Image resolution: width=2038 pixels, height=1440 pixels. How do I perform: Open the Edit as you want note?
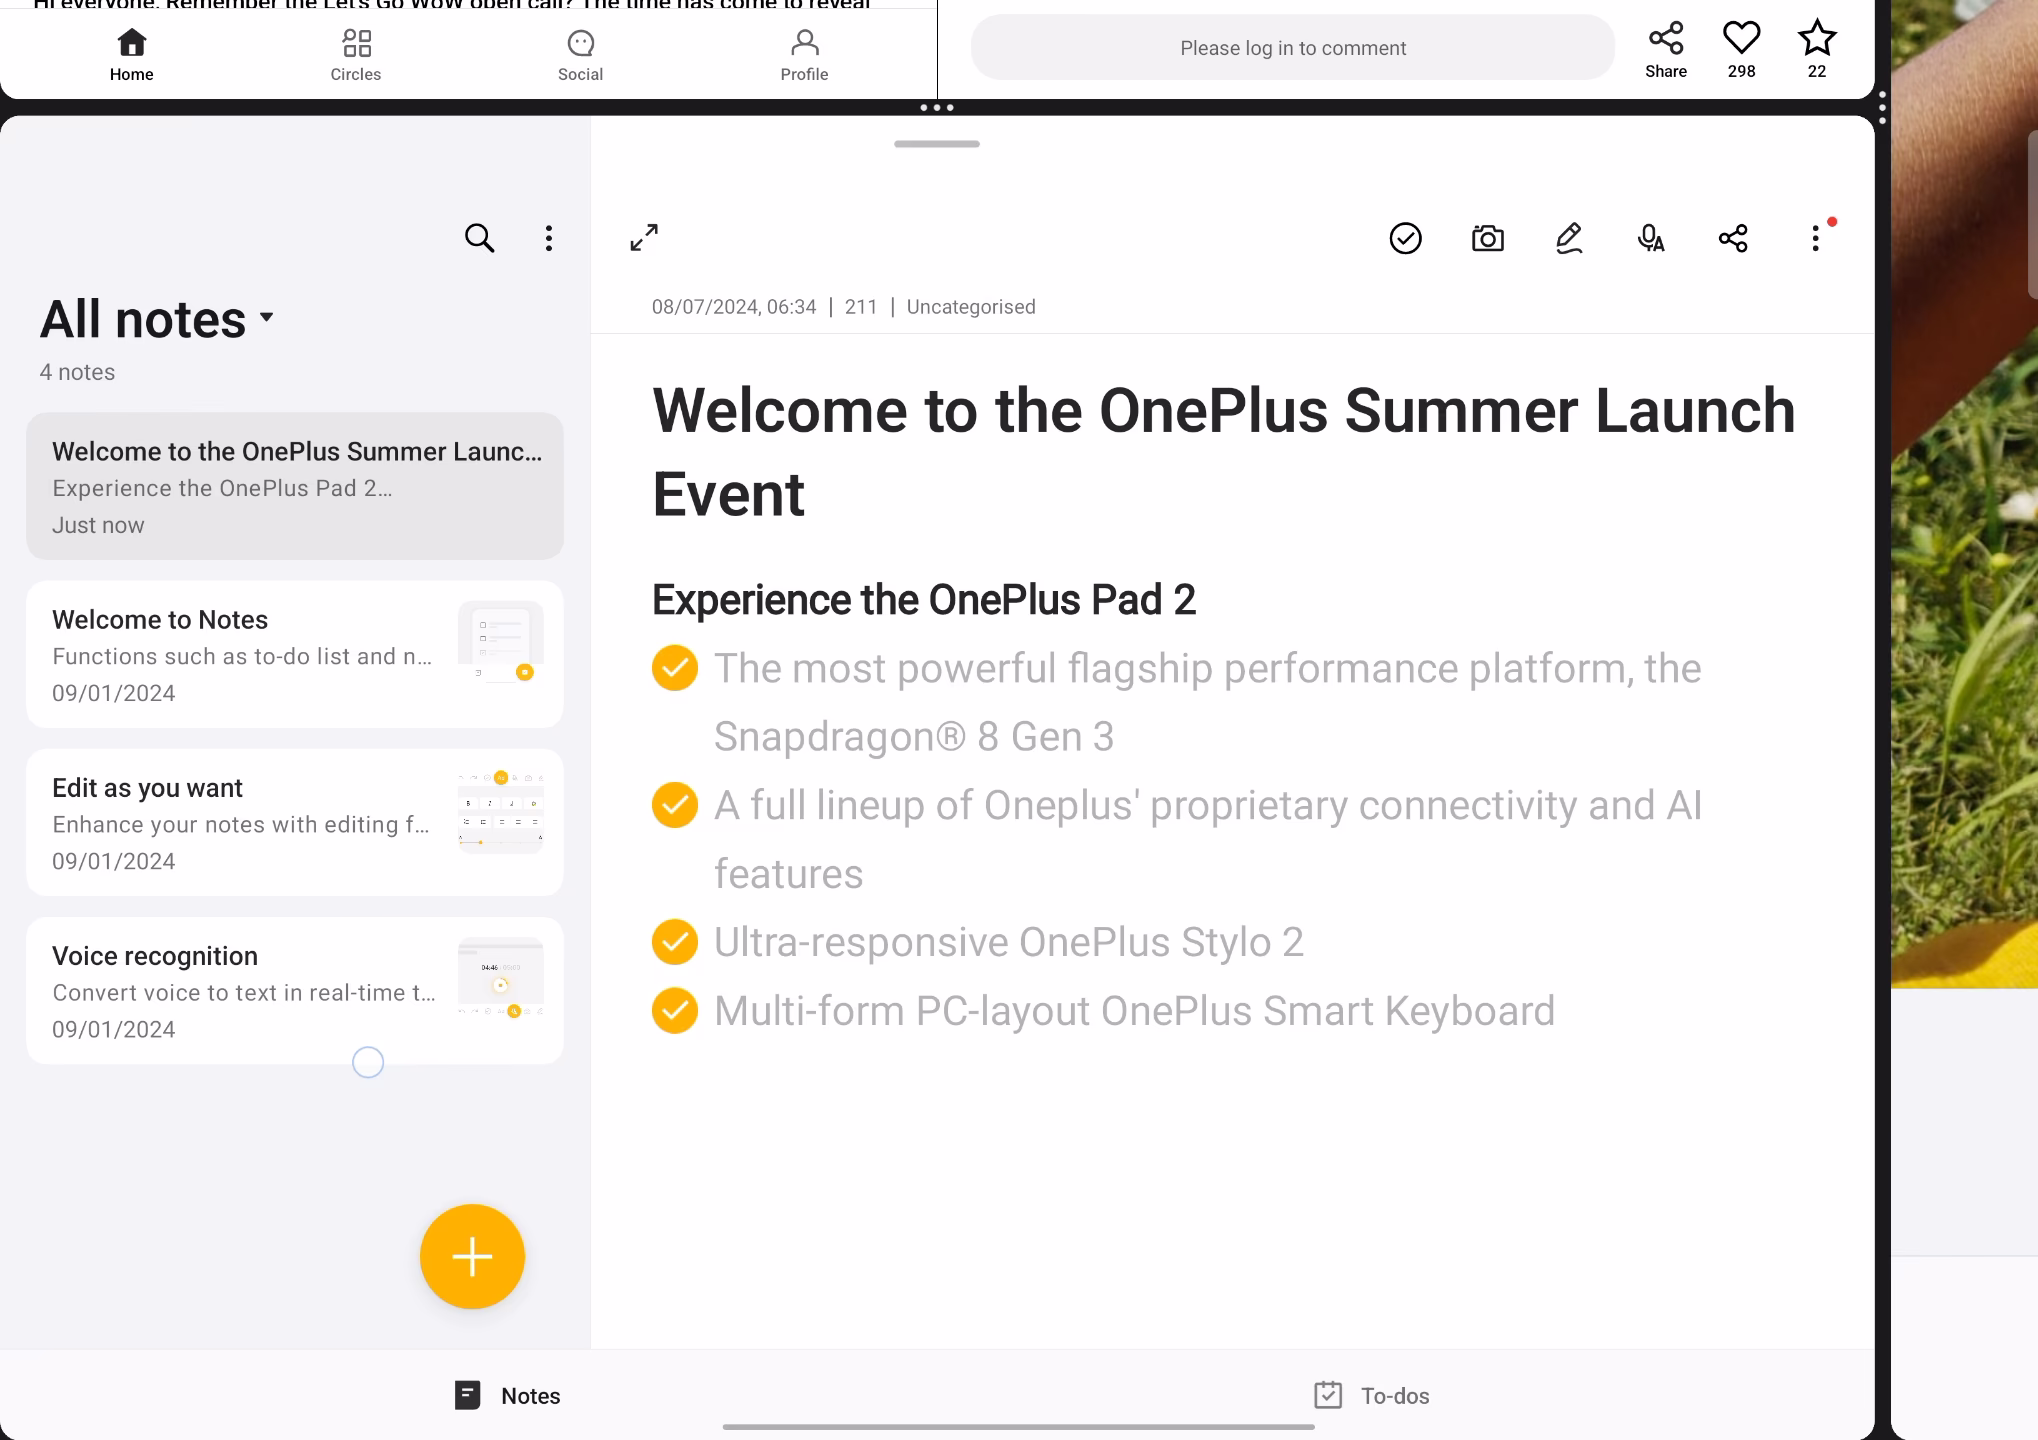pyautogui.click(x=295, y=823)
